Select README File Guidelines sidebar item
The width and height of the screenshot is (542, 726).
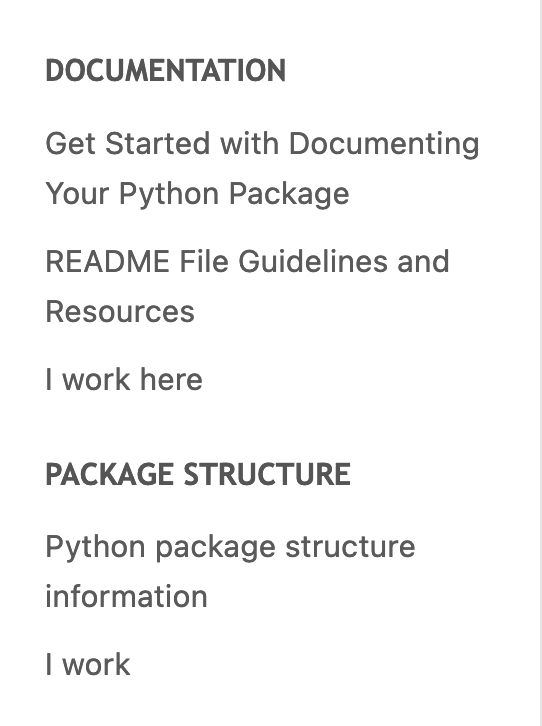tap(247, 286)
